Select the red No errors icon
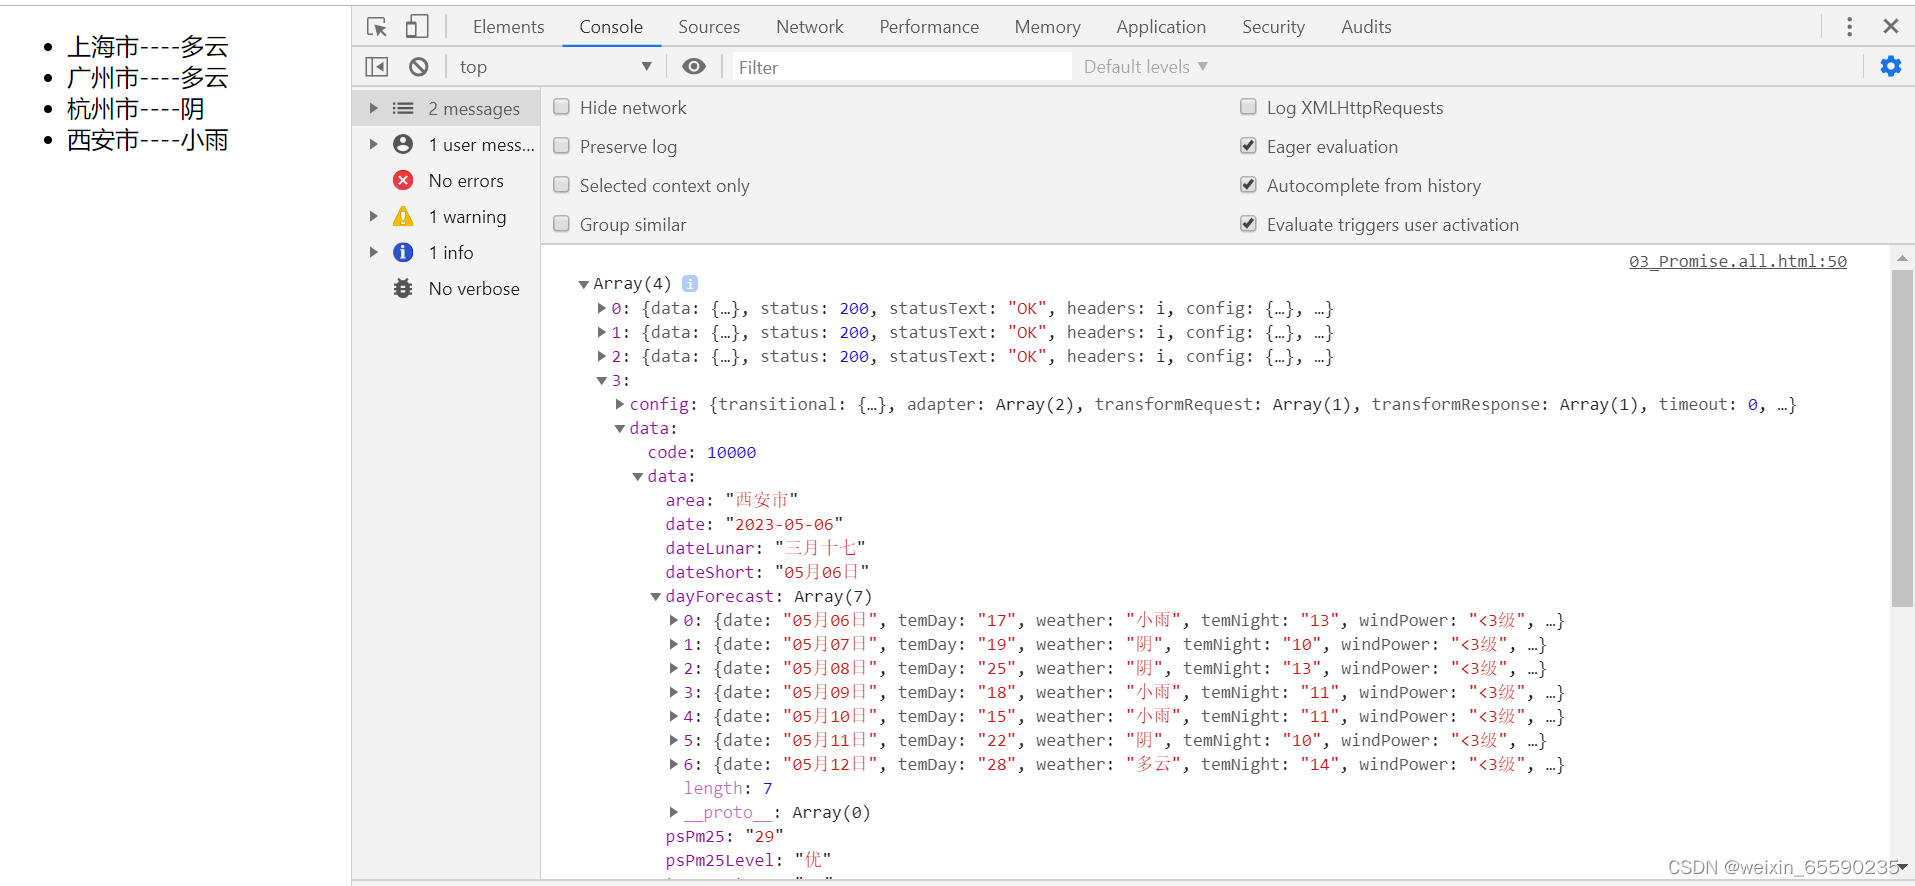This screenshot has width=1915, height=886. tap(403, 180)
